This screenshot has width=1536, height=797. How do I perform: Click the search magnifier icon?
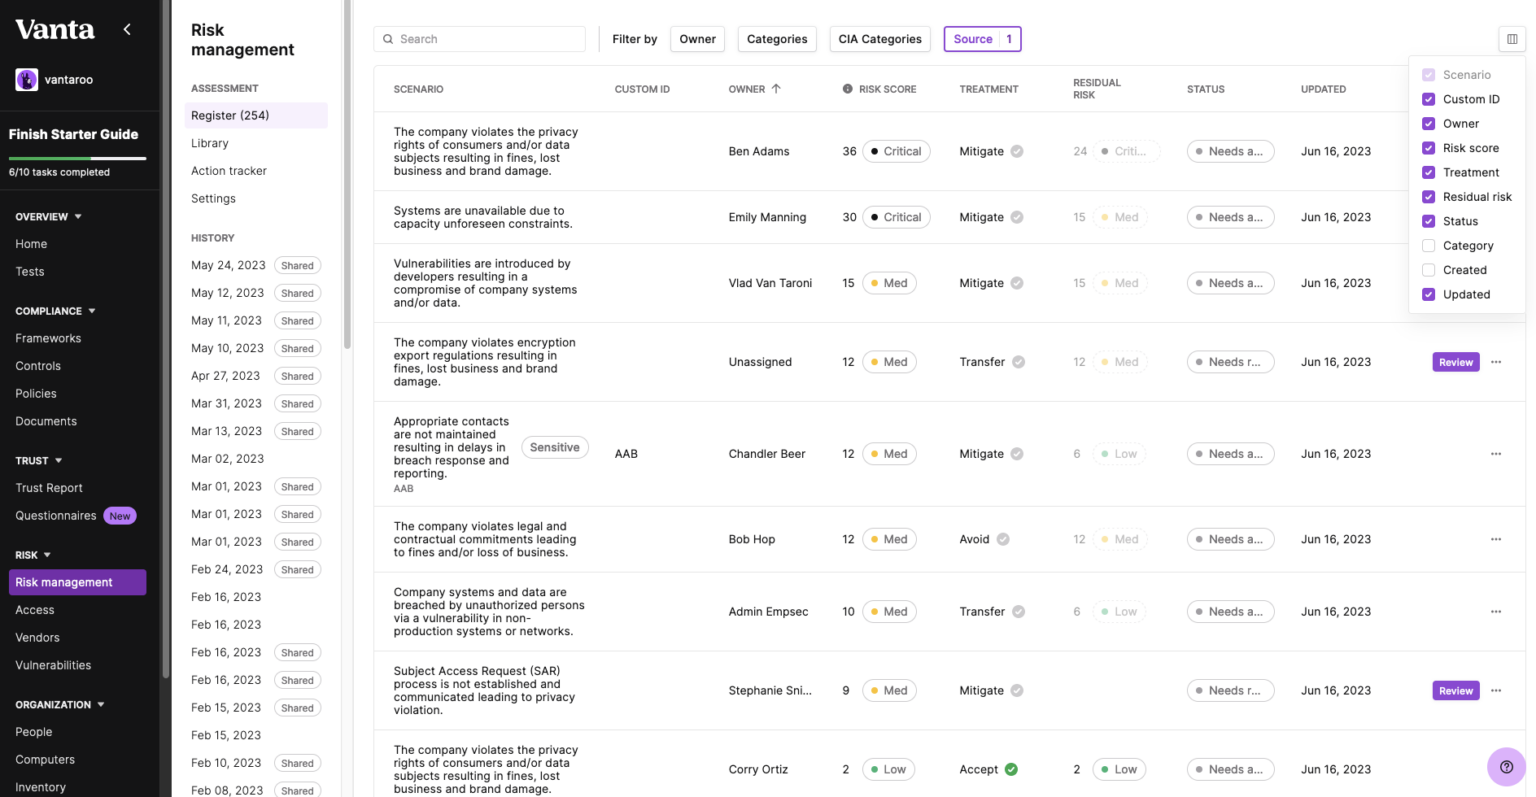[x=388, y=39]
